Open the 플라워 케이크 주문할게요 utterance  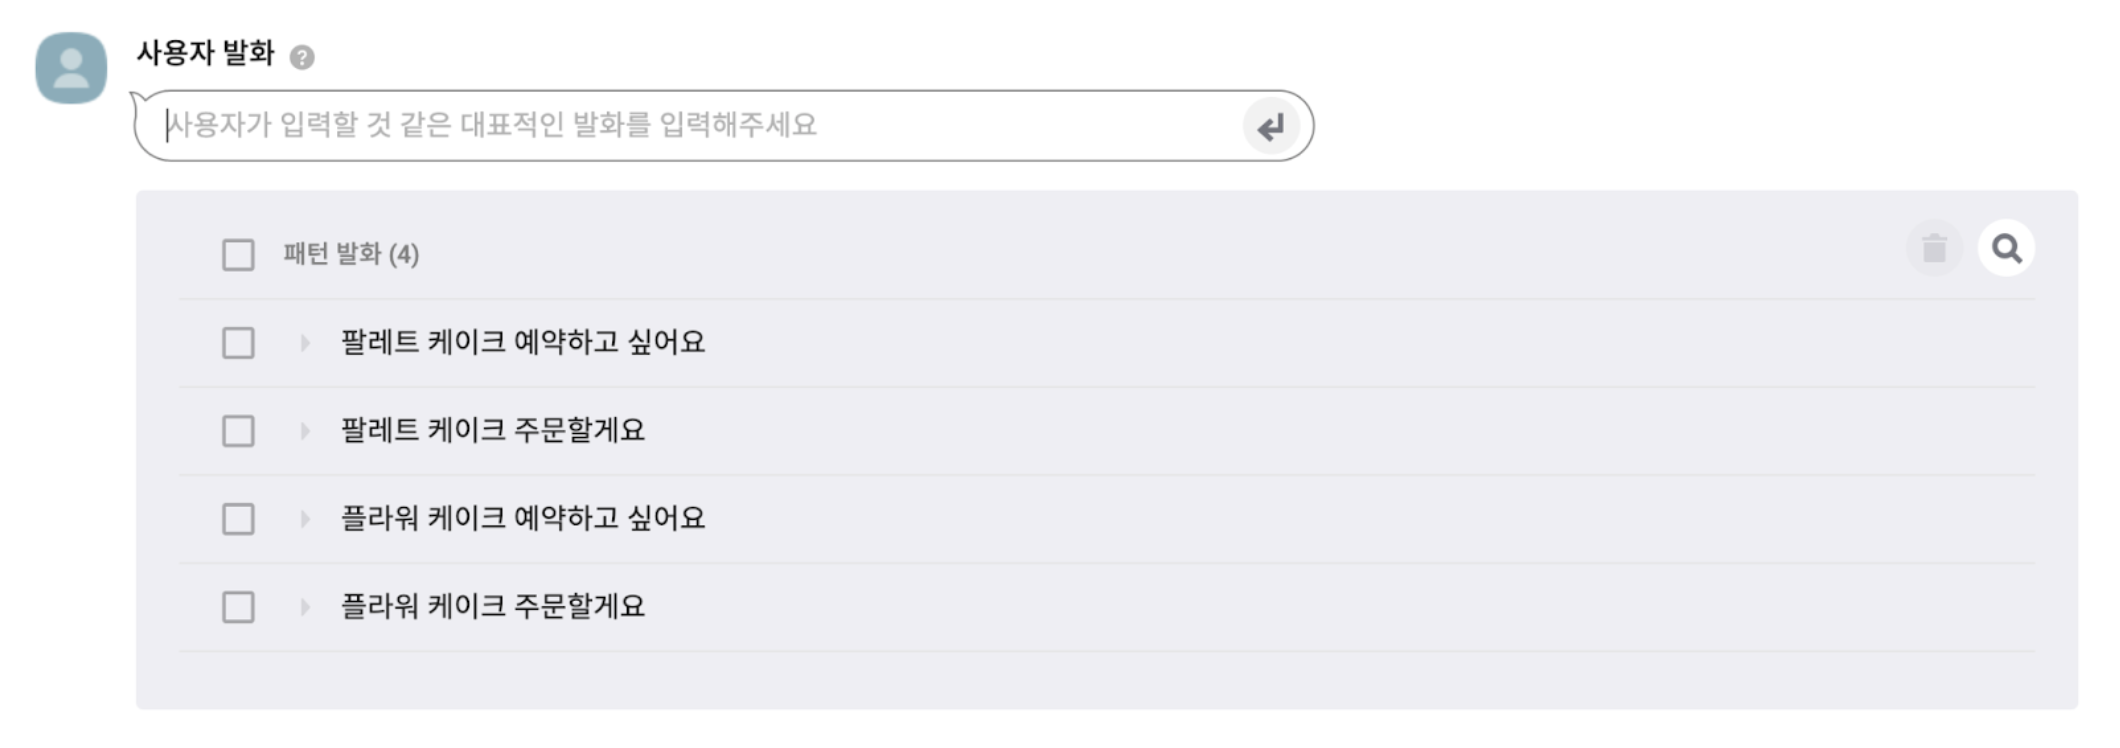point(493,607)
